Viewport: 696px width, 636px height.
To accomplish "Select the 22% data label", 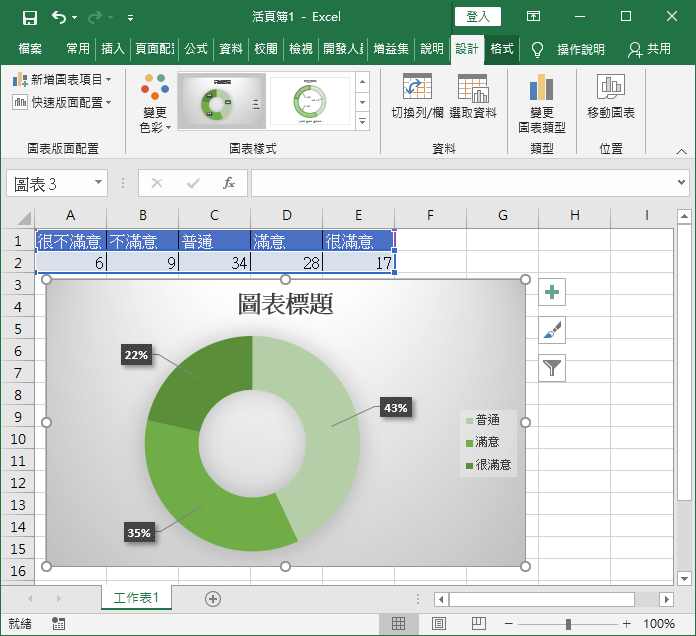I will [136, 355].
